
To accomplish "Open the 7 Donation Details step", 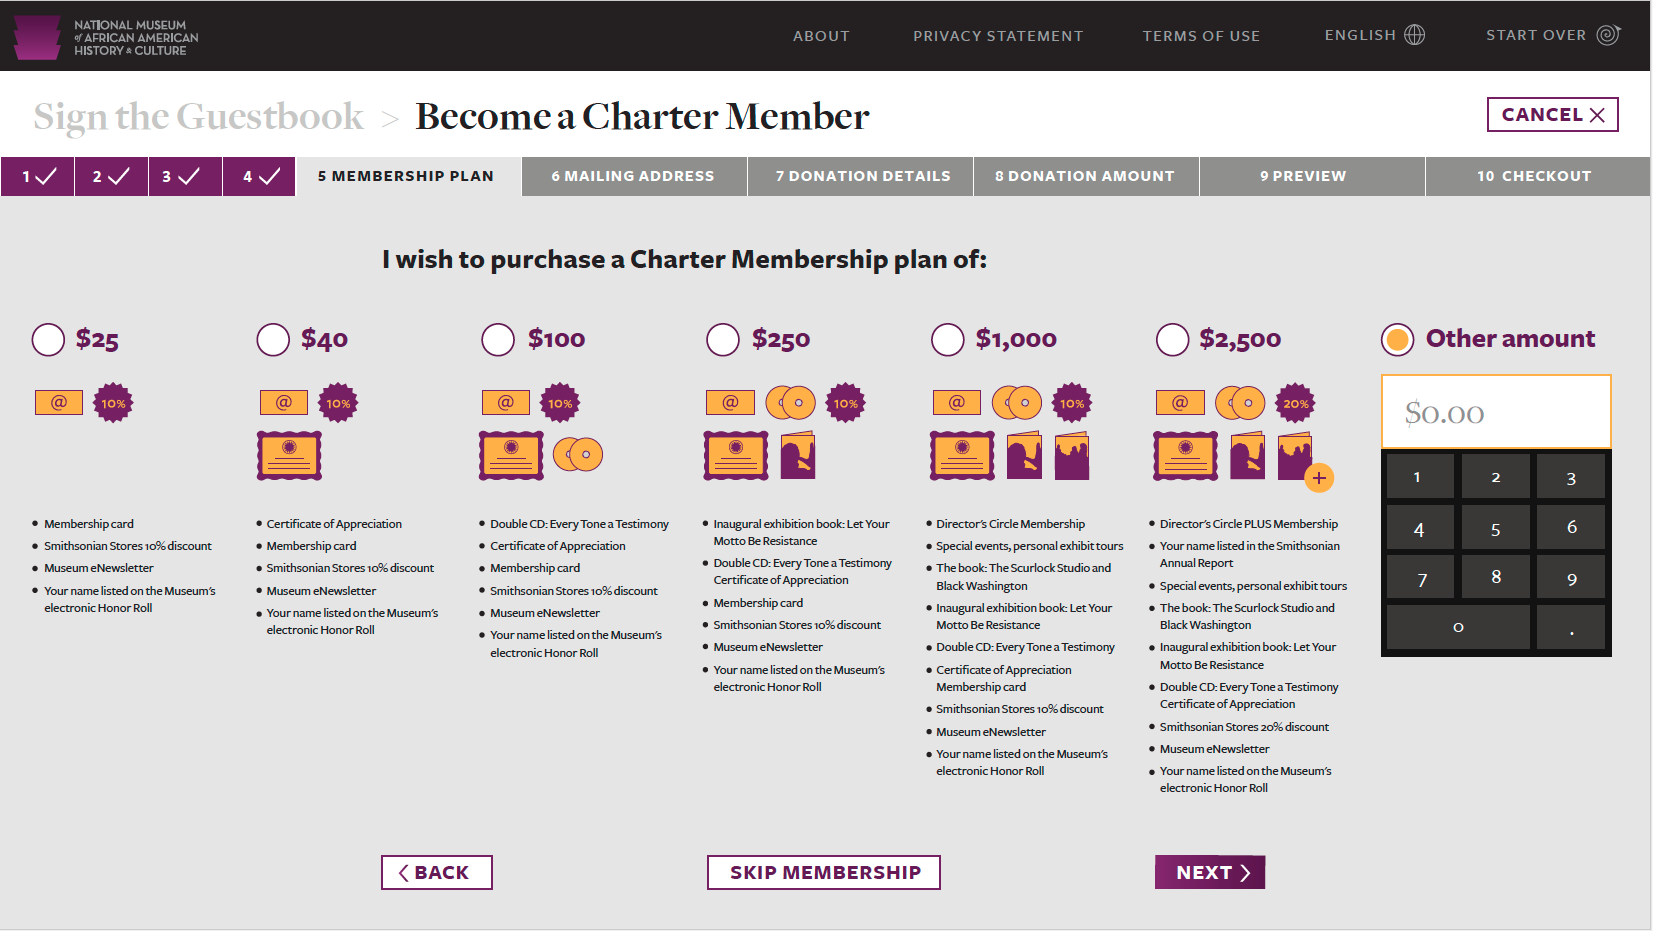I will [860, 176].
